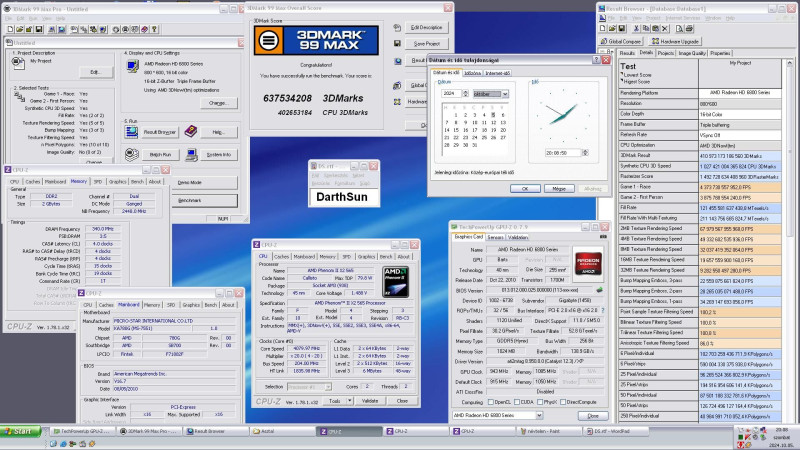
Task: Click Print Preview icon in Result Browser toolbar
Action: coord(681,29)
